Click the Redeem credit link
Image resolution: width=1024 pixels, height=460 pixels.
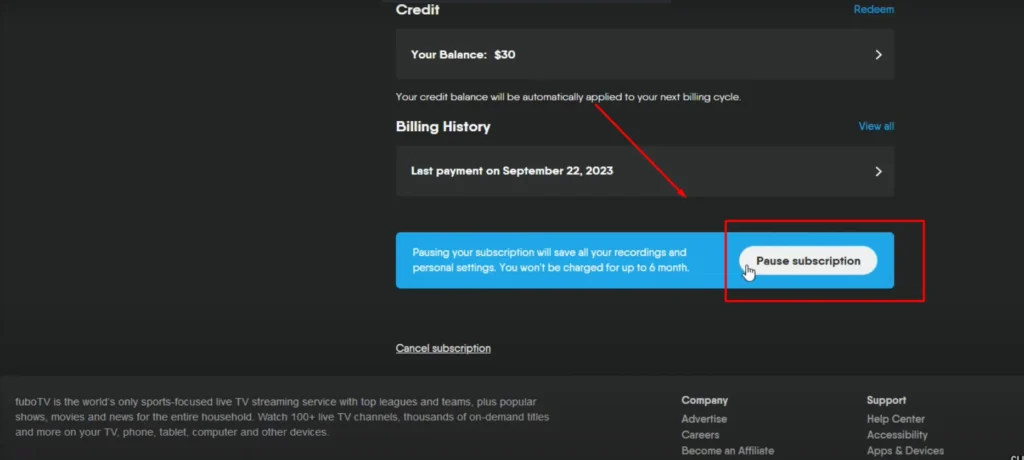point(874,9)
